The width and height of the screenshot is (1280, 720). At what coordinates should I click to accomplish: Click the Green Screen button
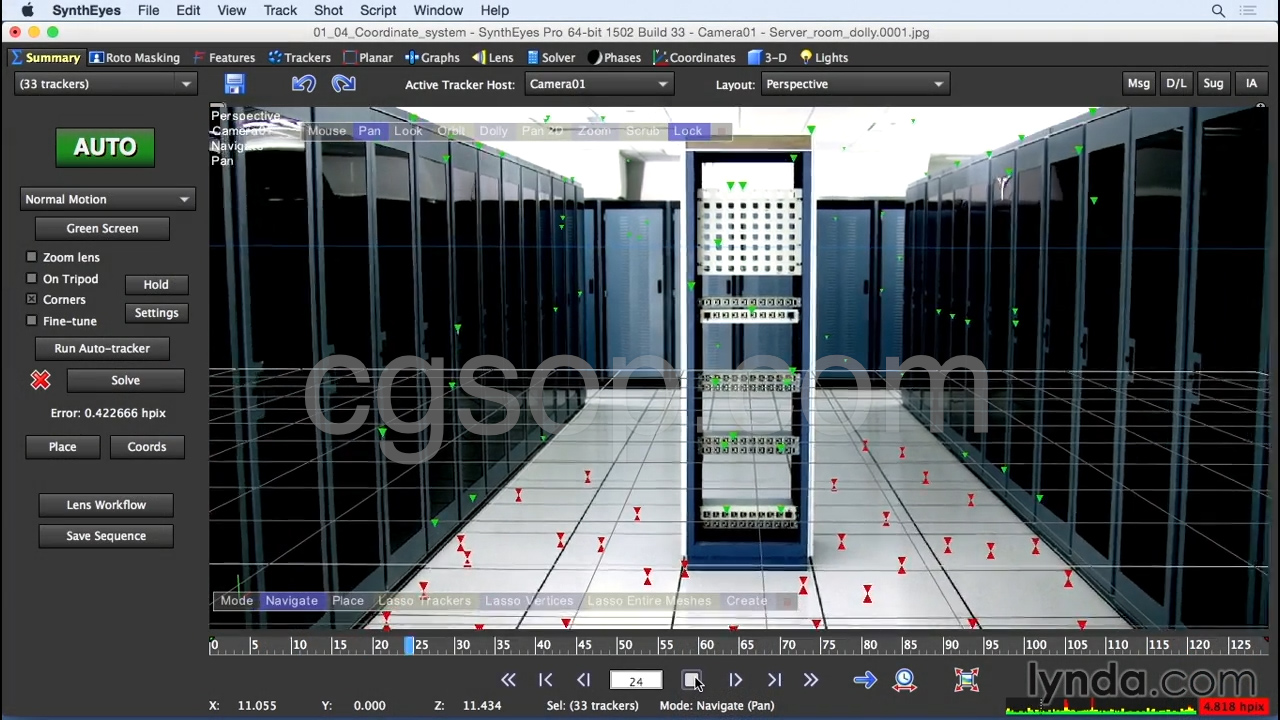click(102, 228)
